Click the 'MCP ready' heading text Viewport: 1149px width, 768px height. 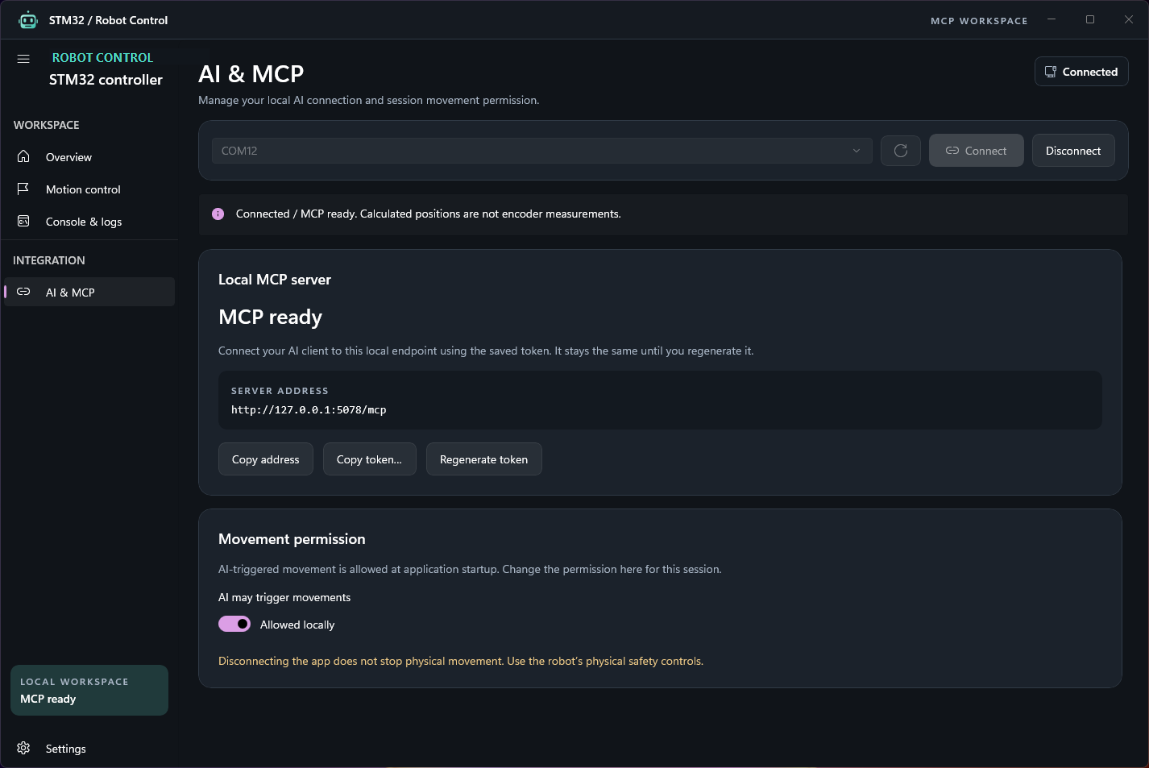tap(270, 317)
